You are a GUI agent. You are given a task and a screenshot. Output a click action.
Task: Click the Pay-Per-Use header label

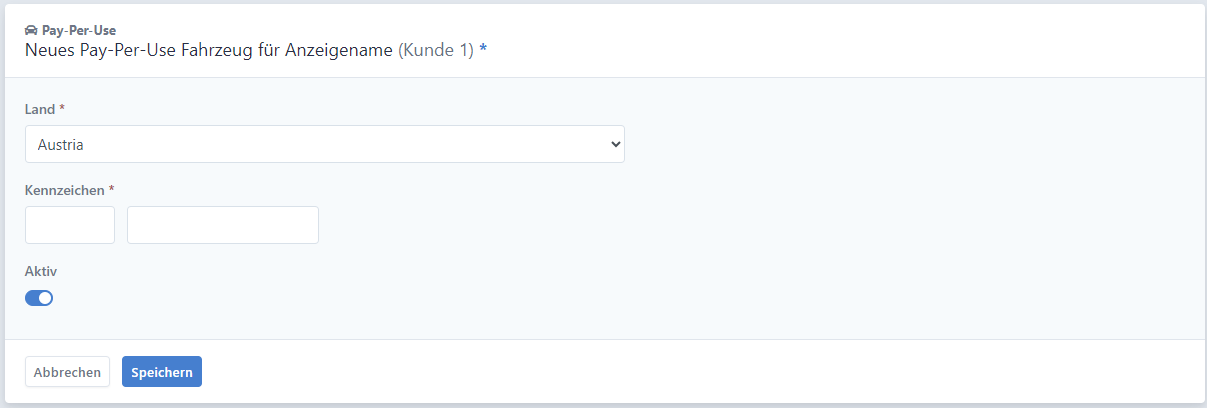(79, 31)
